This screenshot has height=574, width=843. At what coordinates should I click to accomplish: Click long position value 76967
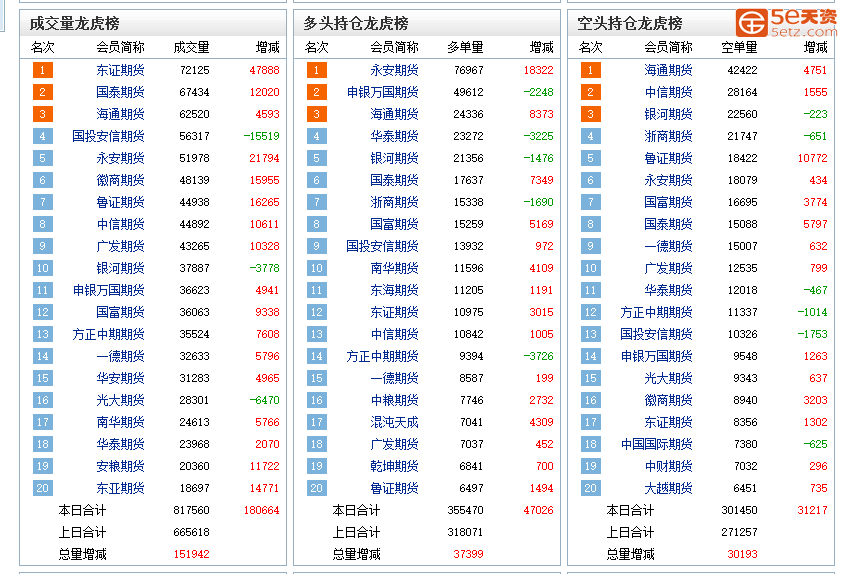pyautogui.click(x=468, y=70)
